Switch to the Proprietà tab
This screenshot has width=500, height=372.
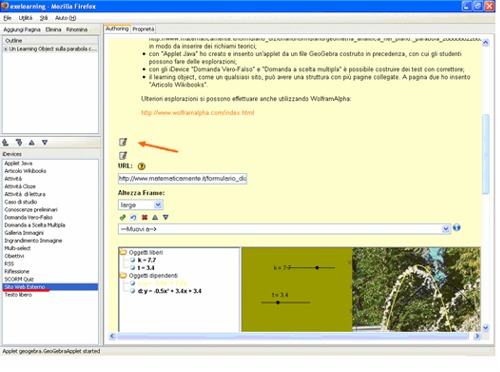click(x=143, y=29)
